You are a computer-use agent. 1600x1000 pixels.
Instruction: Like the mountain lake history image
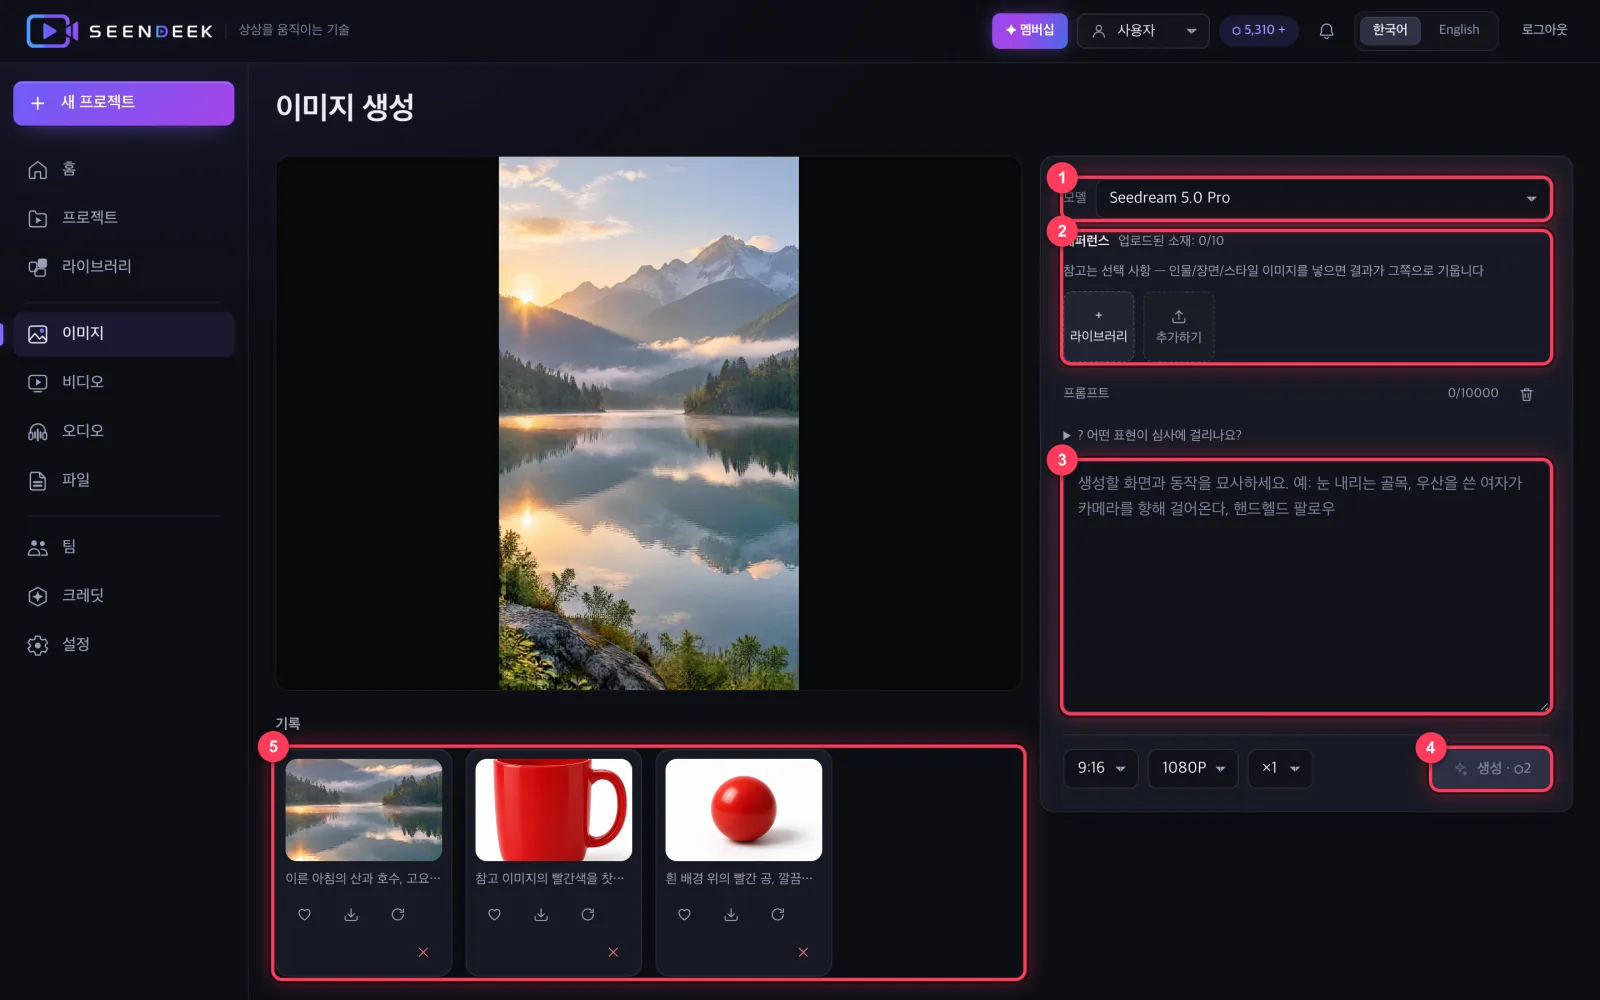(305, 914)
